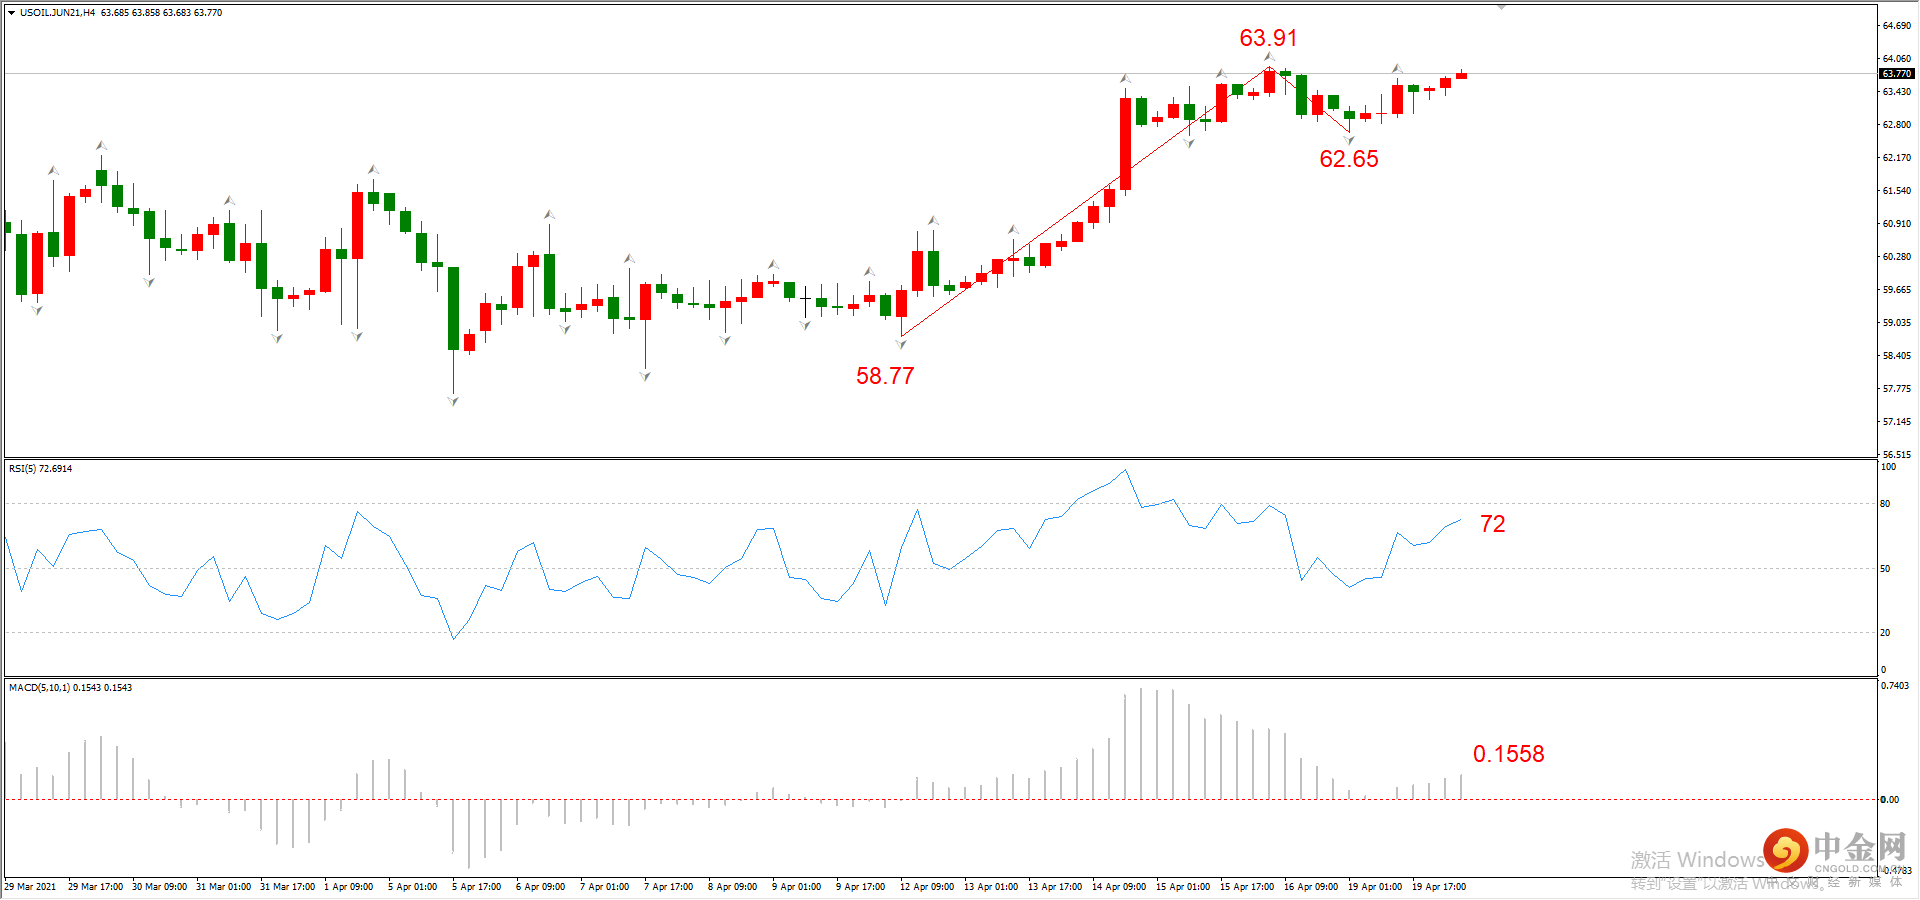This screenshot has width=1920, height=900.
Task: Click the RSI(5) 72.6914 indicator label
Action: coord(40,469)
